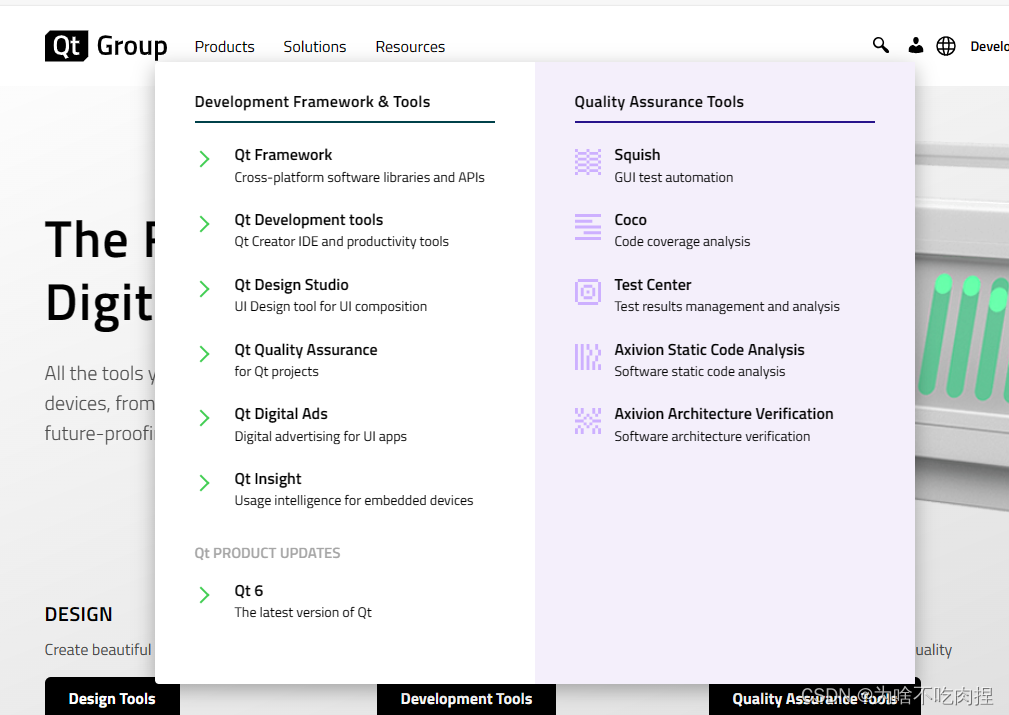The width and height of the screenshot is (1009, 715).
Task: Open Qt Quality Assurance page
Action: point(306,349)
